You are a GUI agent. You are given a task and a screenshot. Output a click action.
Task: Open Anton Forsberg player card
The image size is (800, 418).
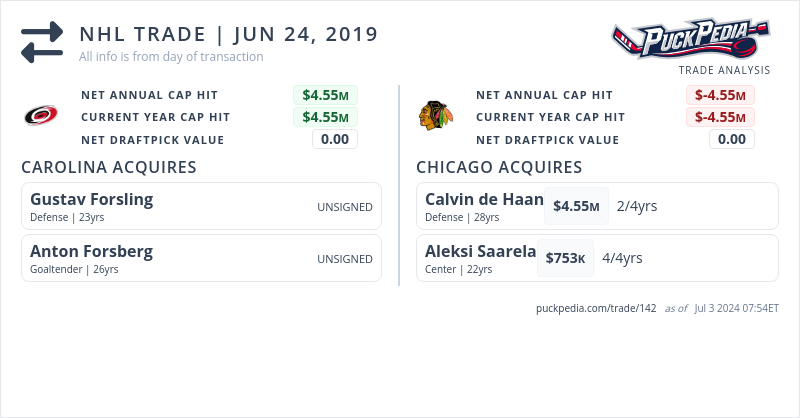click(200, 258)
